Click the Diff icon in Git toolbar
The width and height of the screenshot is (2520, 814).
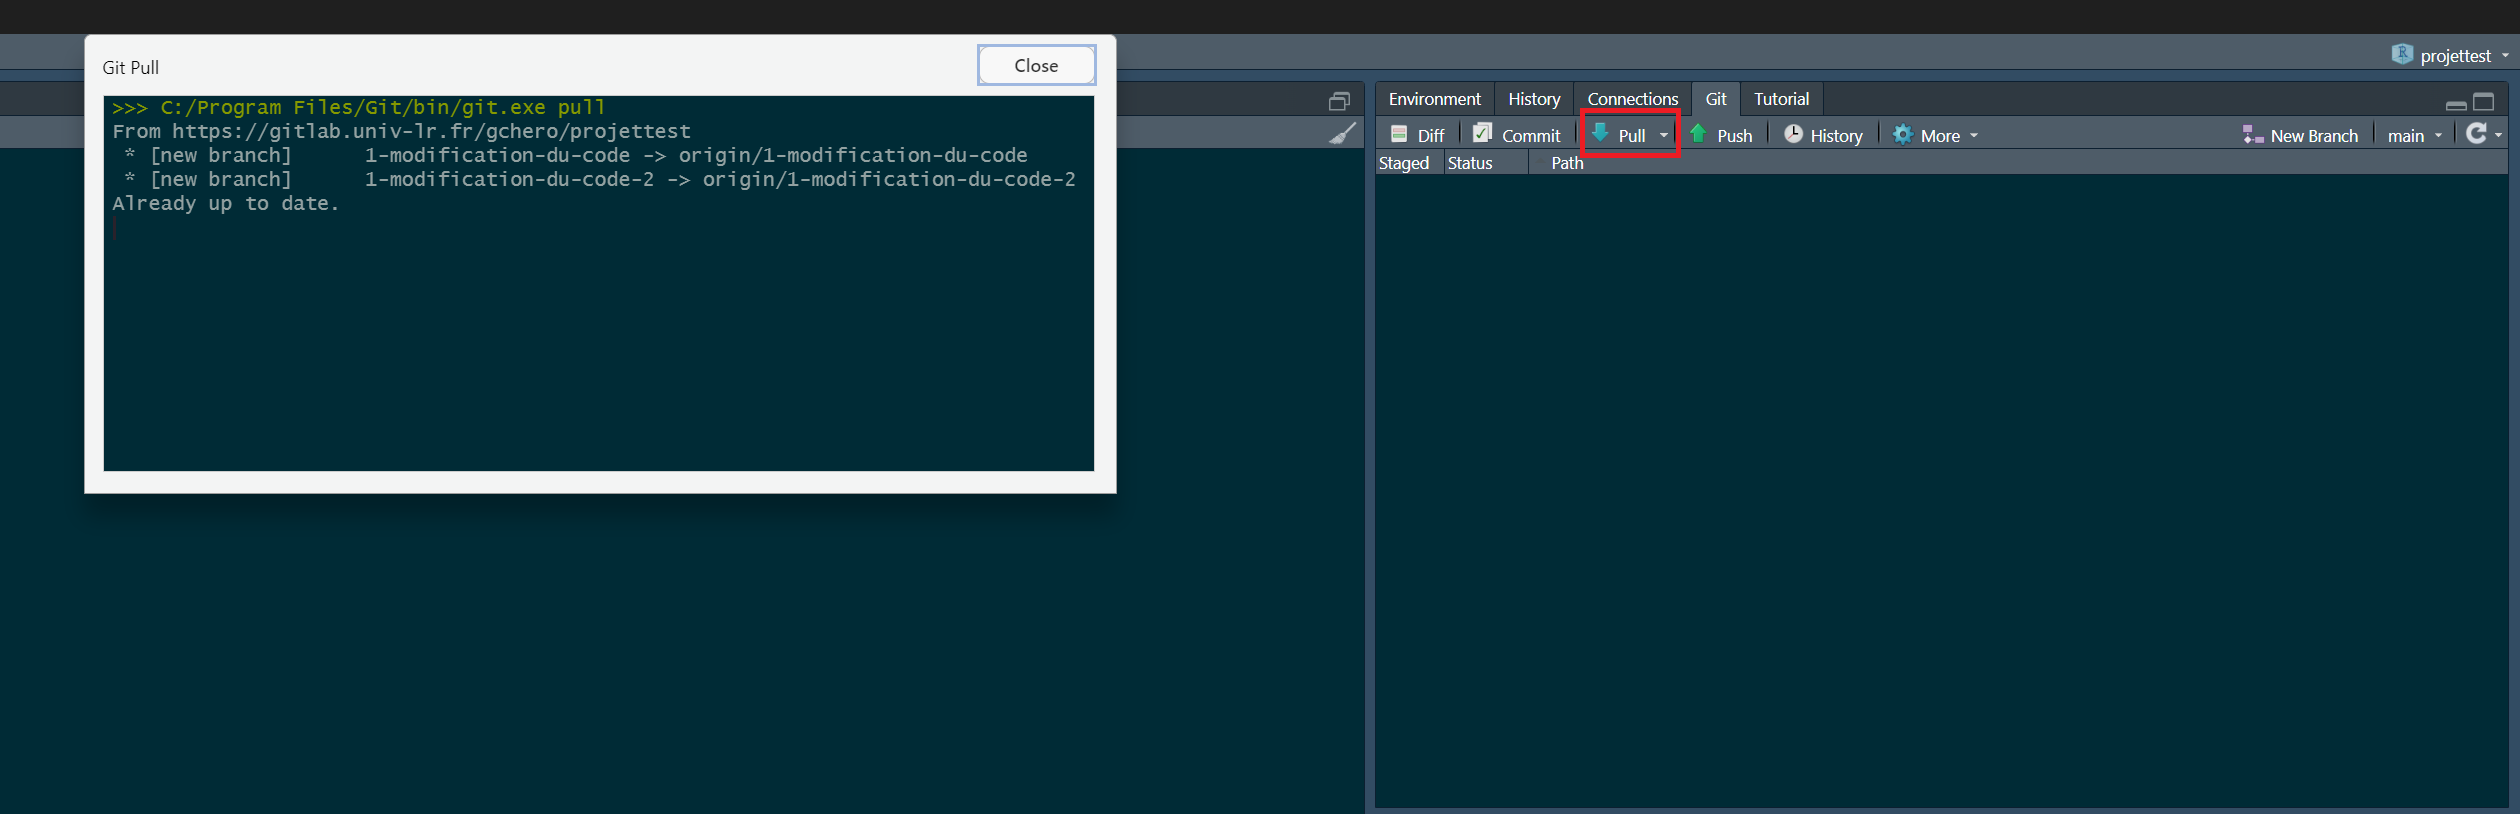pyautogui.click(x=1399, y=135)
